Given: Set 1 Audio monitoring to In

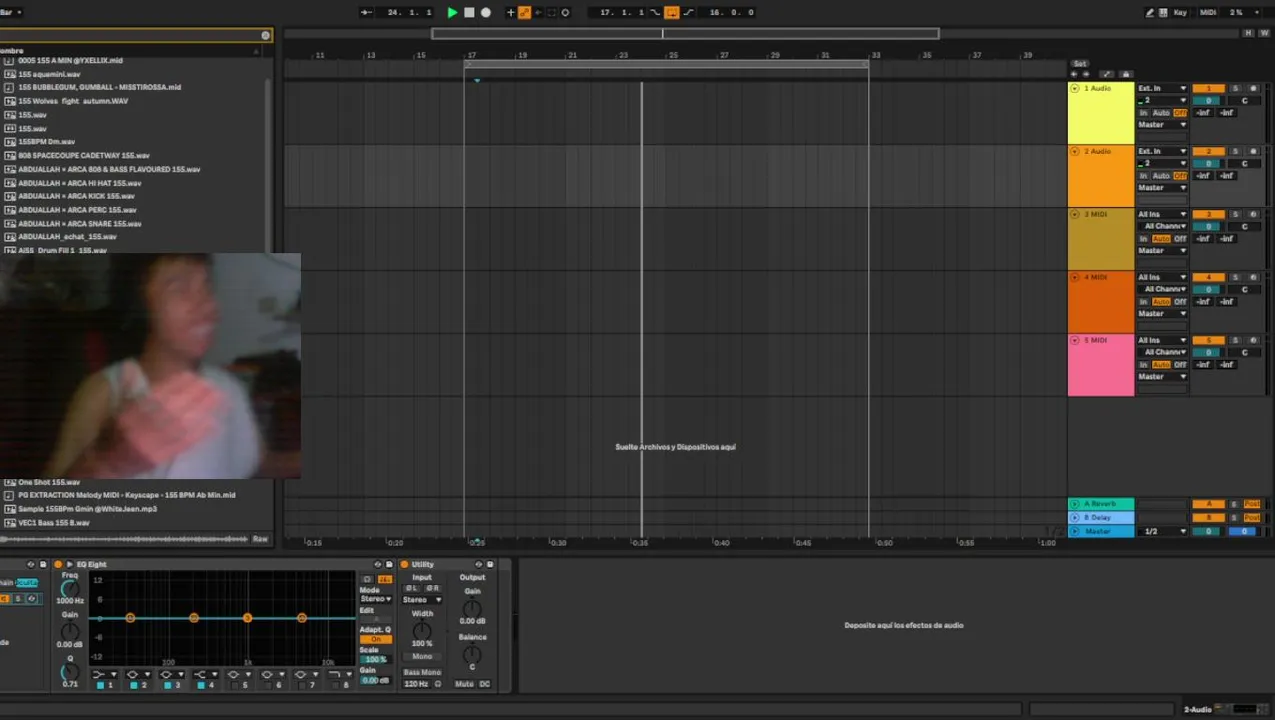Looking at the screenshot, I should point(1143,113).
